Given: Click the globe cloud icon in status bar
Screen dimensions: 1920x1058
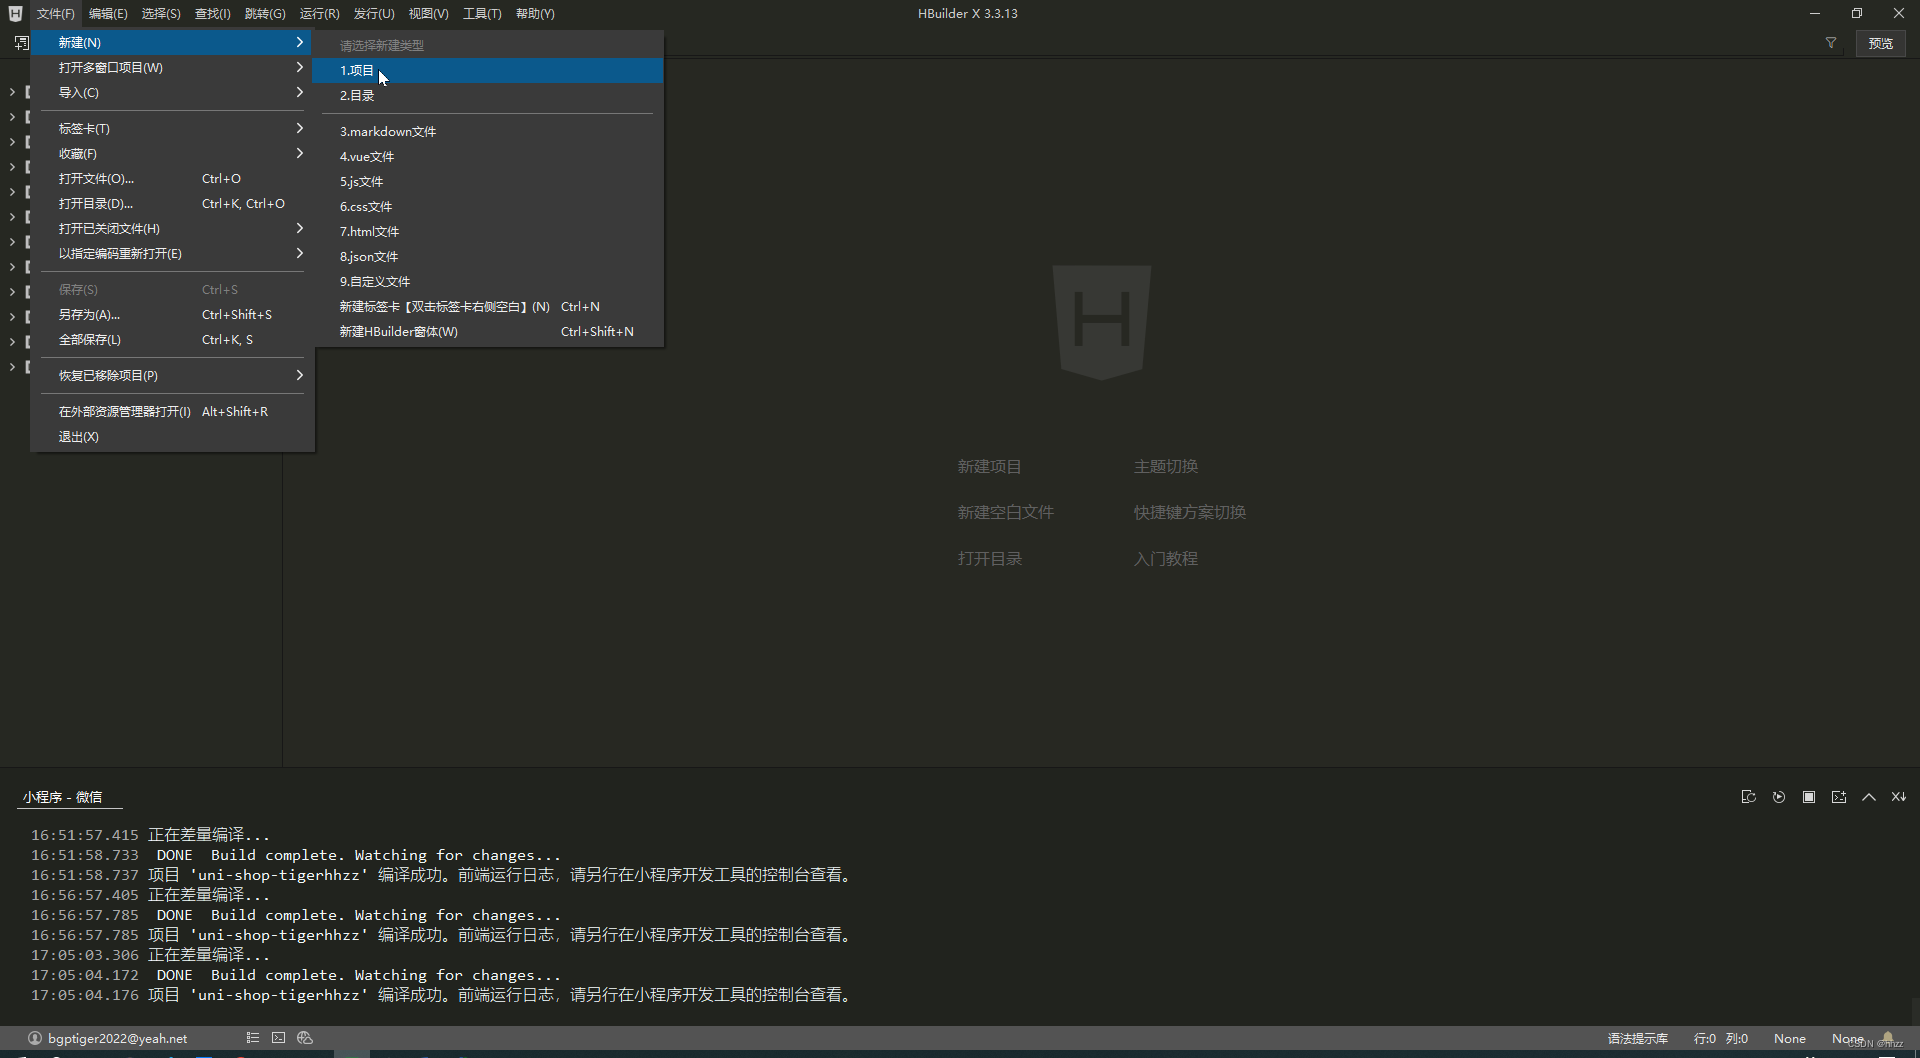Looking at the screenshot, I should 305,1038.
